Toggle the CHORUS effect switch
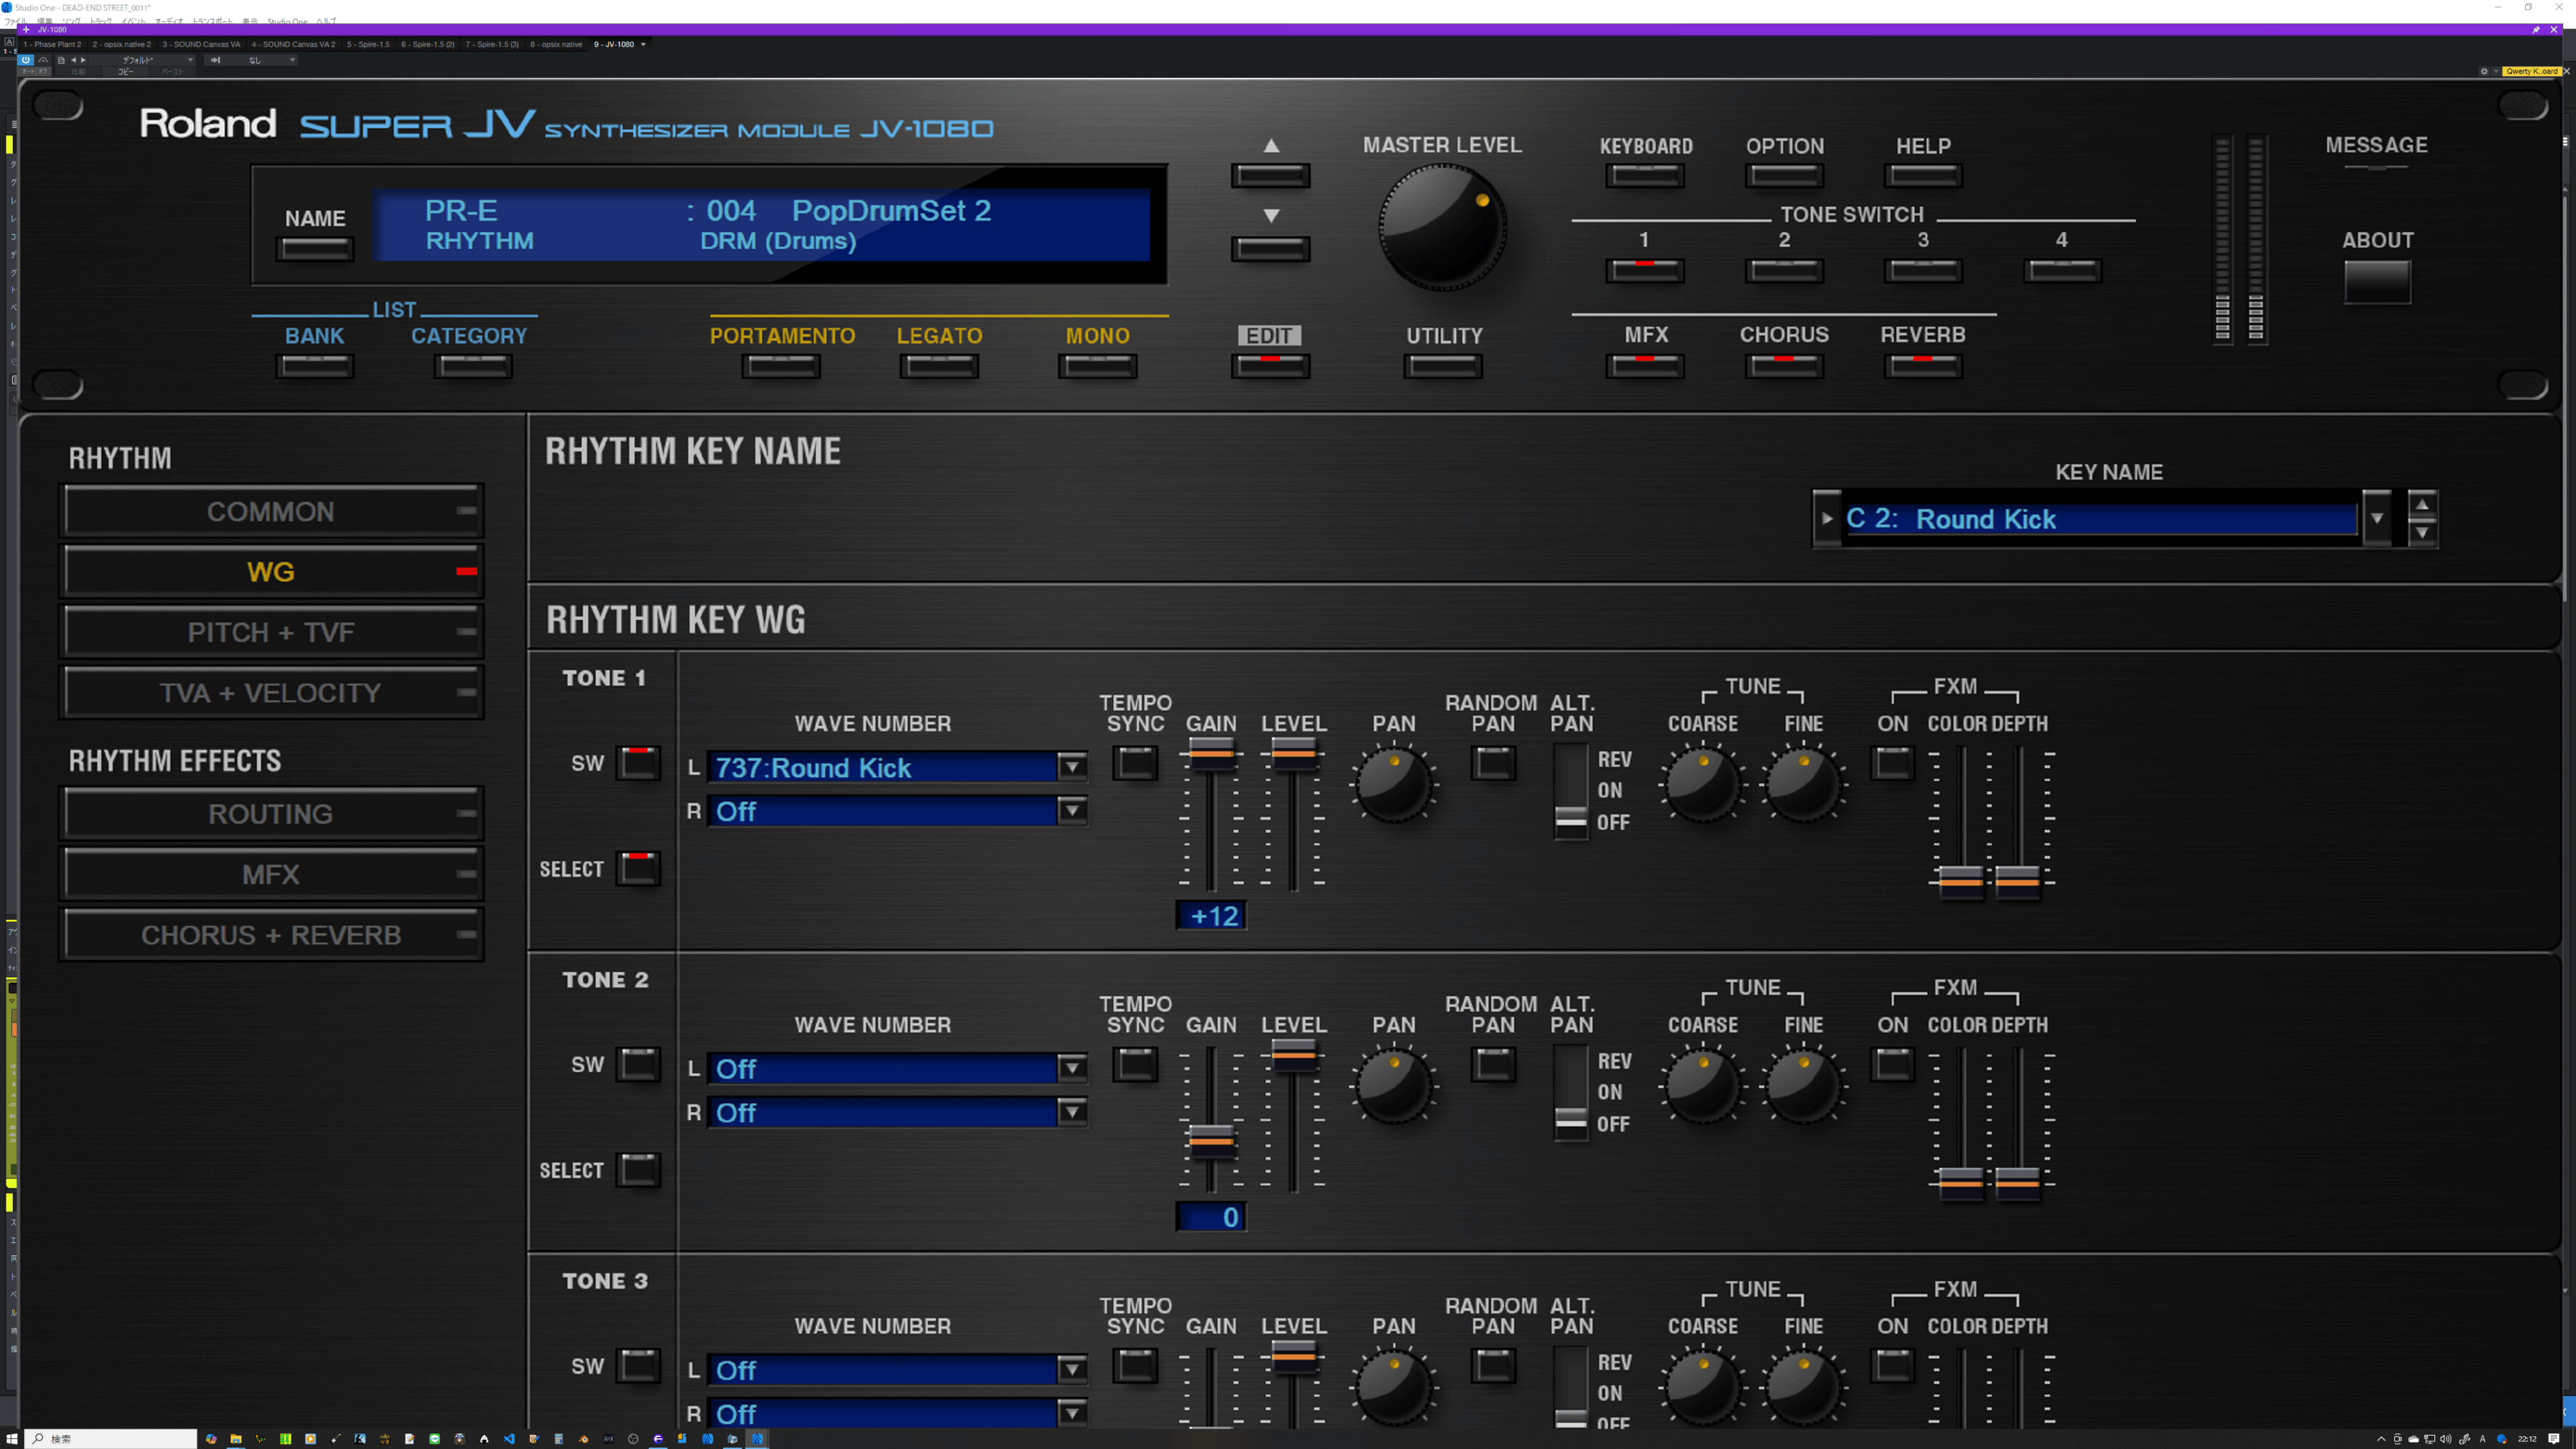 tap(1784, 366)
